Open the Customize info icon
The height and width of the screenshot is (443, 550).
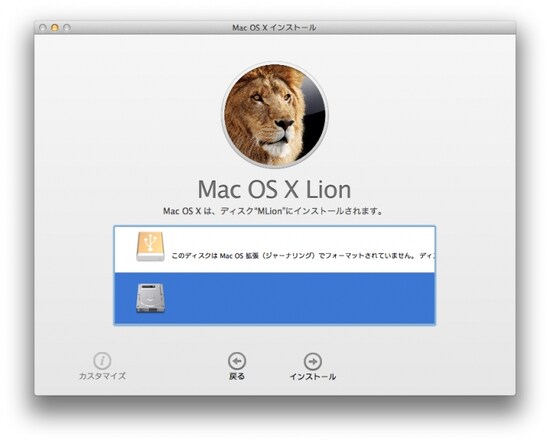coord(102,361)
